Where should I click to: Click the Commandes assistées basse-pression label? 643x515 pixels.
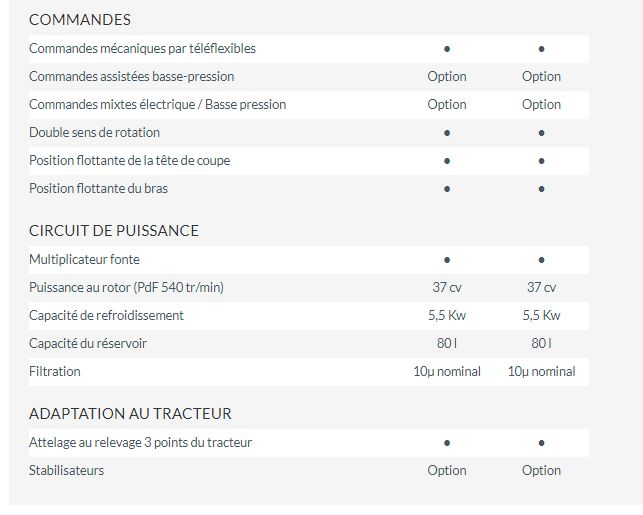coord(131,76)
